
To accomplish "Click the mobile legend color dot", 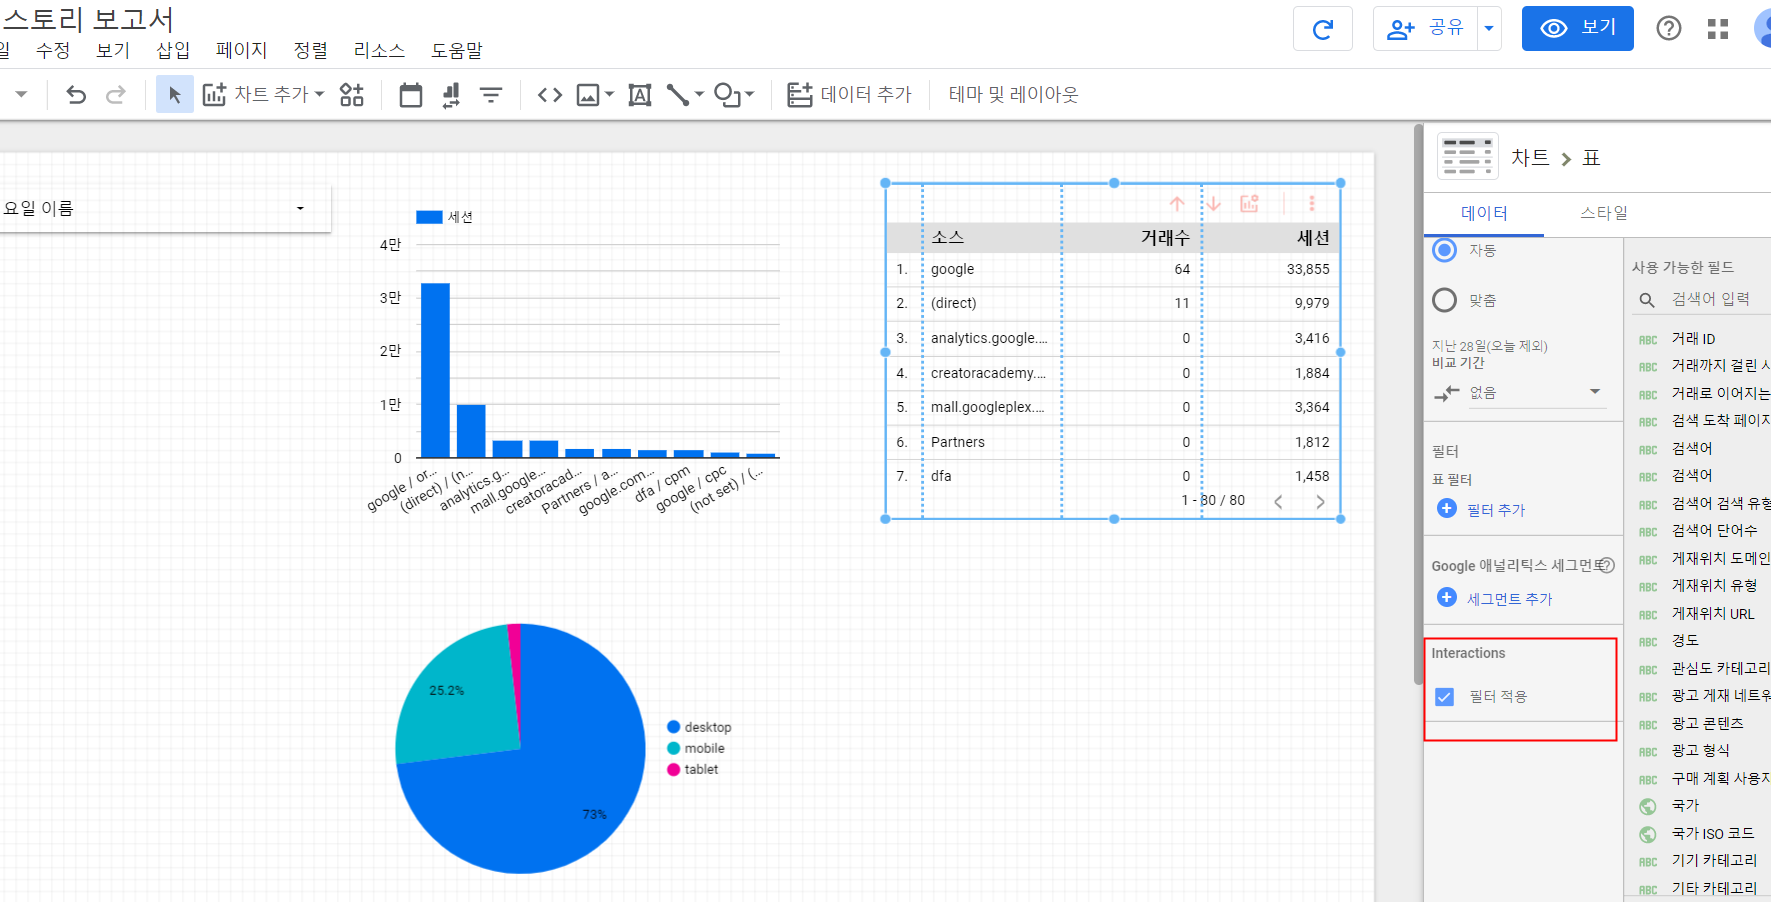I will (674, 748).
